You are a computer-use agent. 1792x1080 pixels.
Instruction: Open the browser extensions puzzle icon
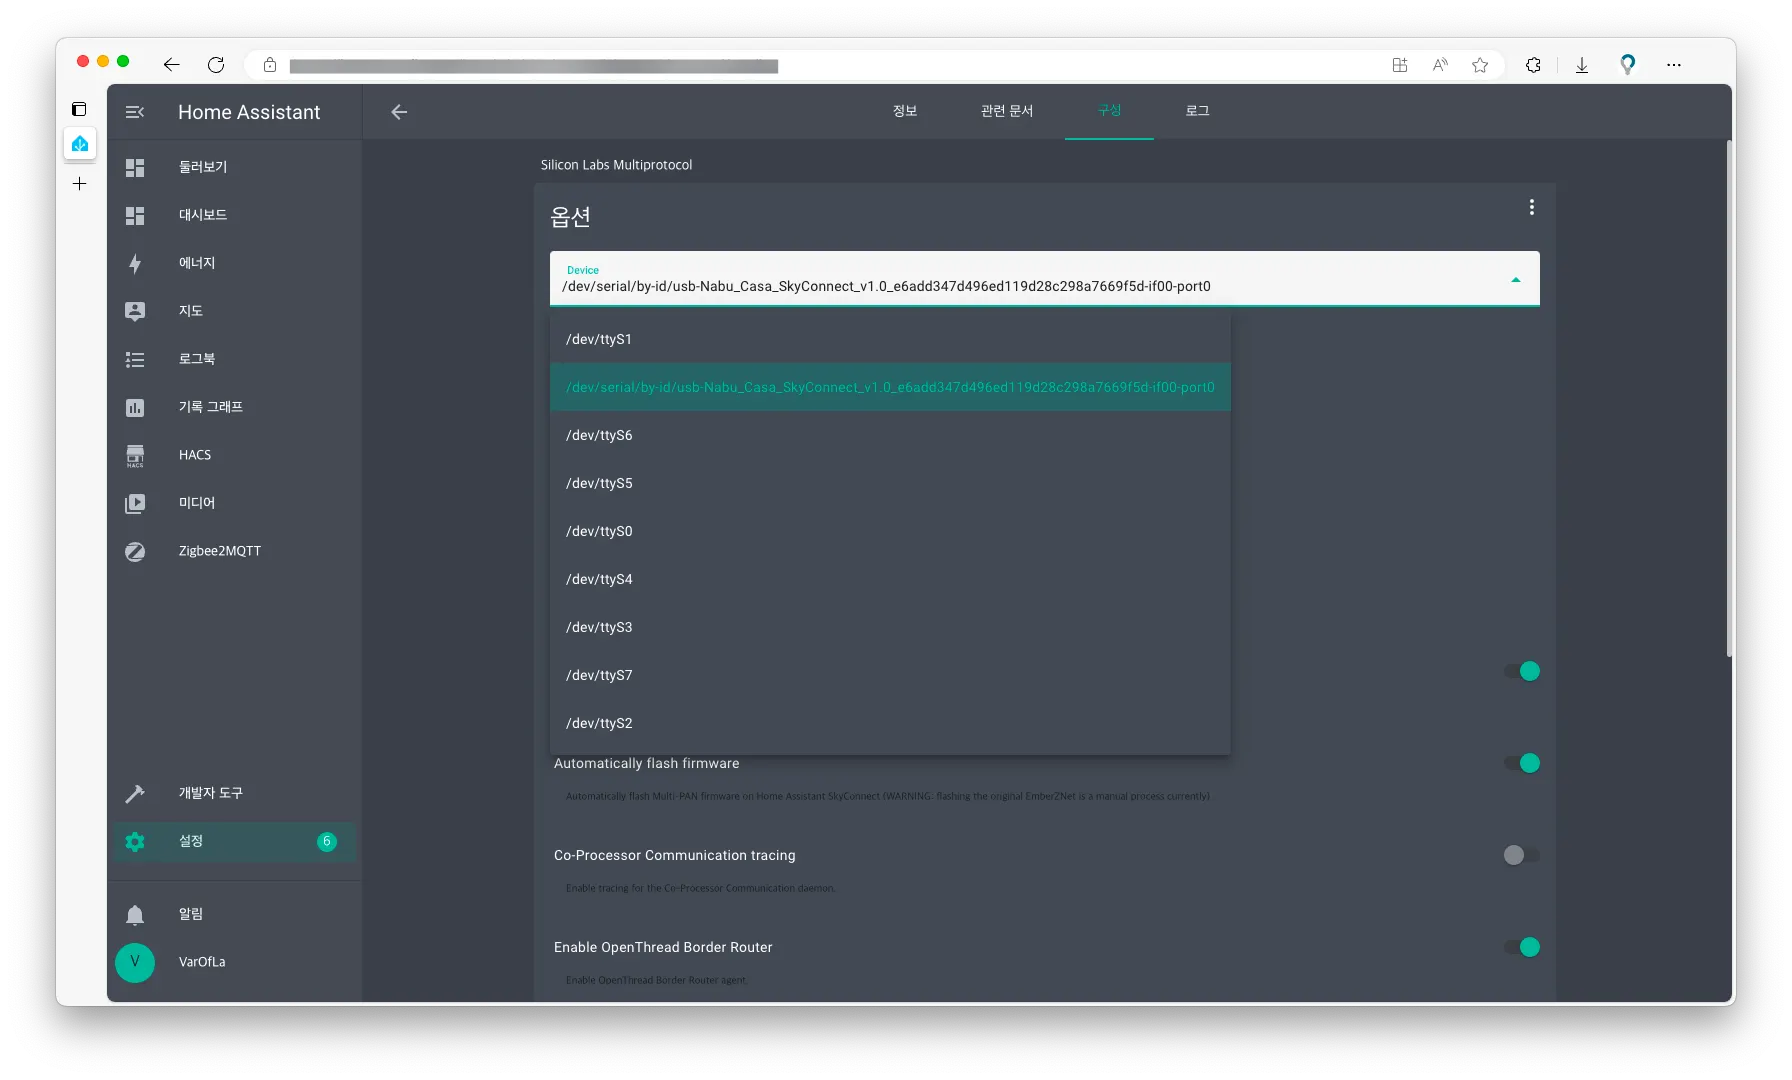click(x=1533, y=65)
